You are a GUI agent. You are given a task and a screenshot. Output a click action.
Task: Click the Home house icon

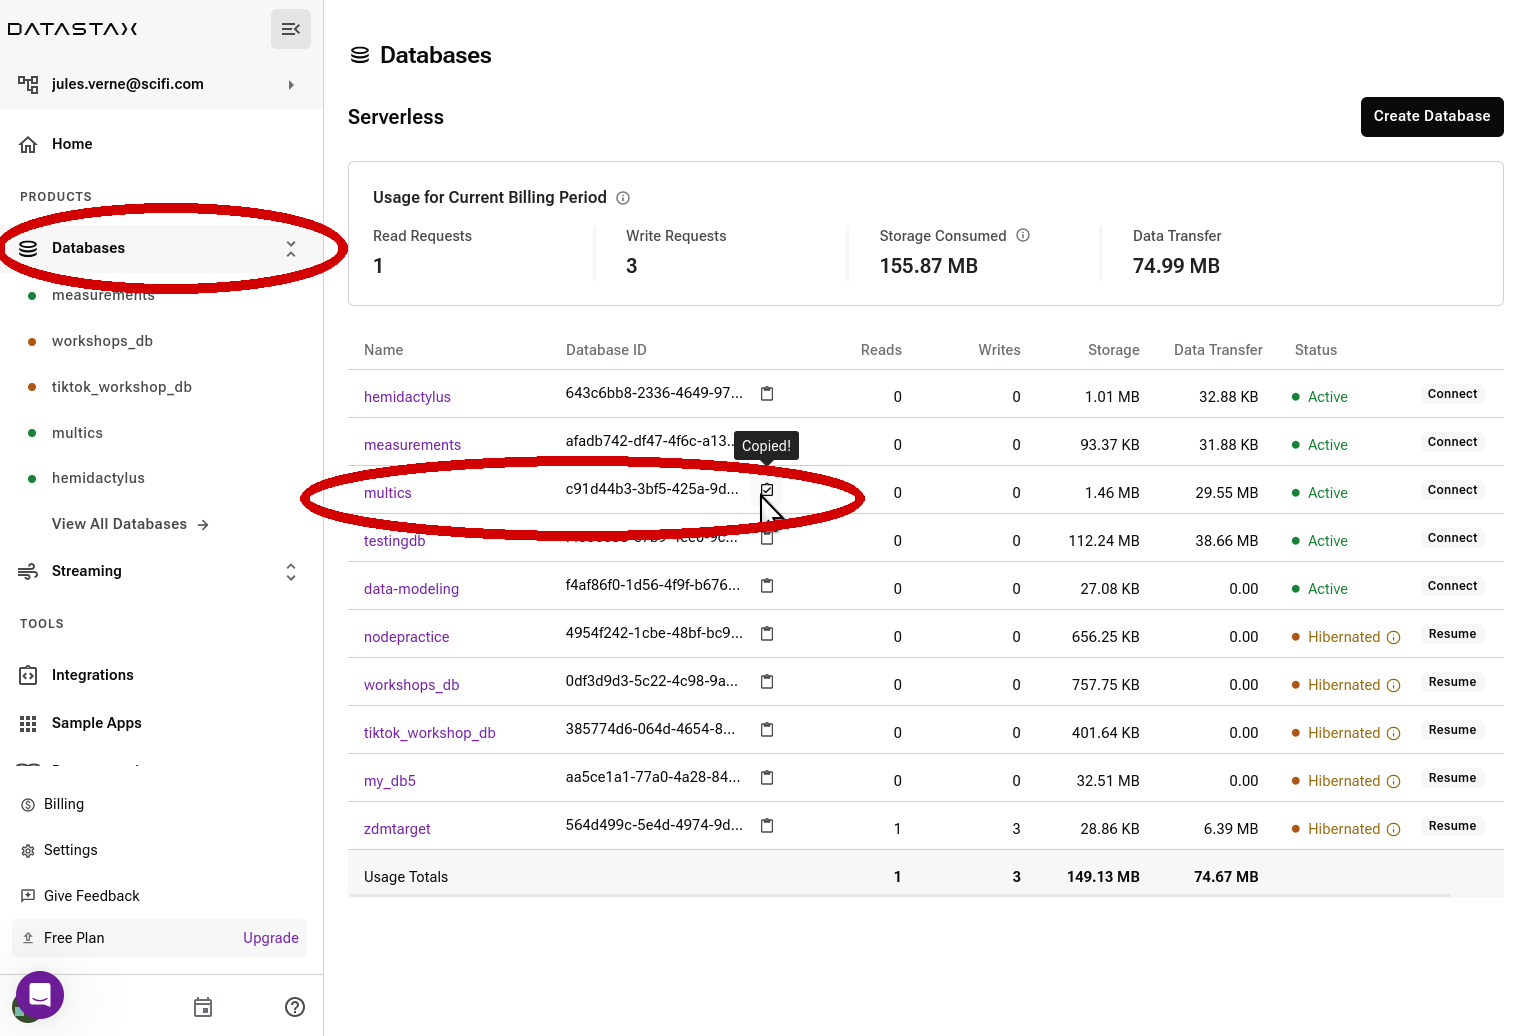28,144
